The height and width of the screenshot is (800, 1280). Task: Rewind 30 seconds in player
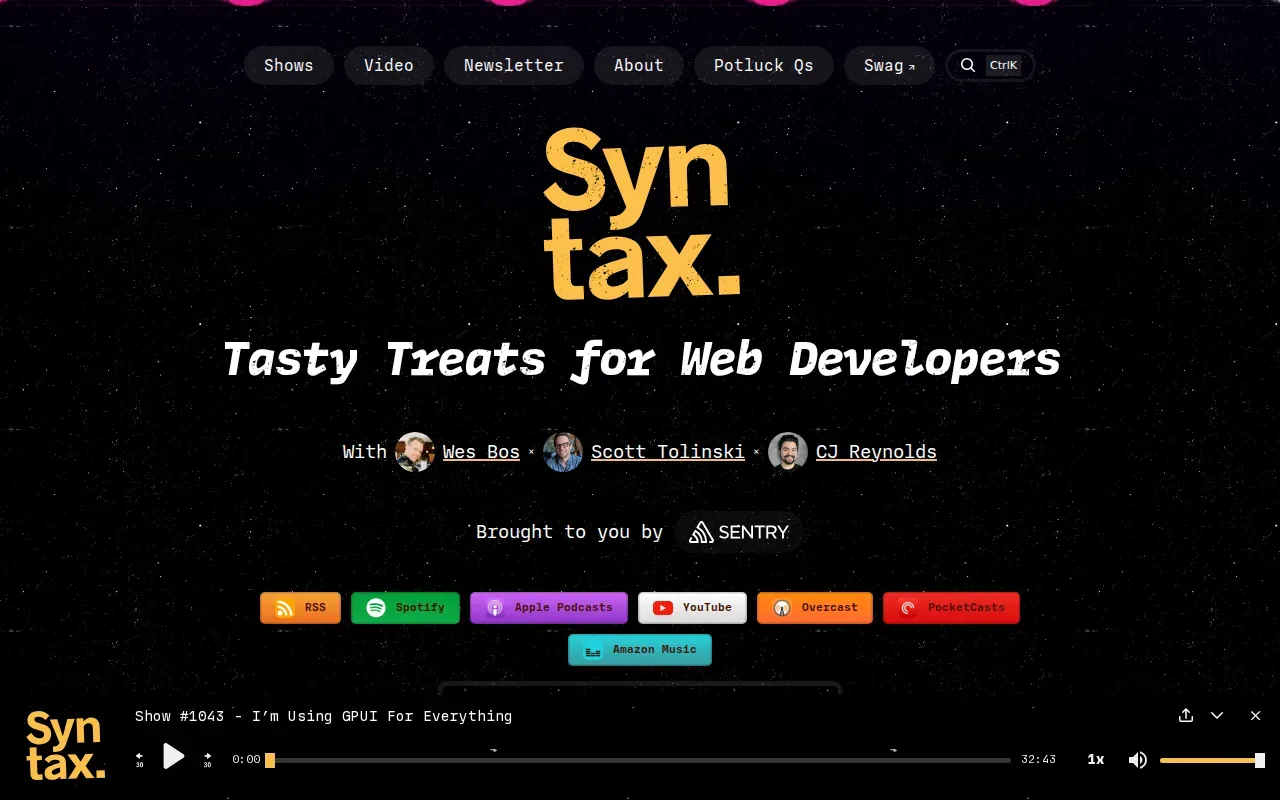click(x=139, y=760)
